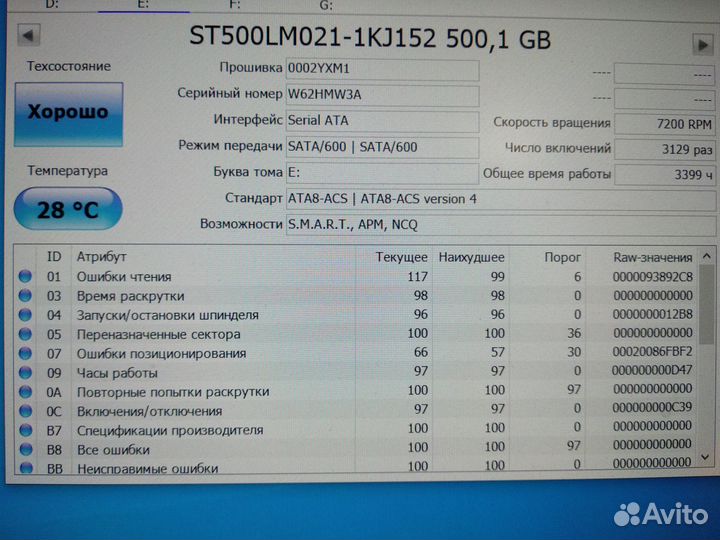Screen dimensions: 720x540
Task: Click raw value 0000093892C8
Action: click(652, 277)
